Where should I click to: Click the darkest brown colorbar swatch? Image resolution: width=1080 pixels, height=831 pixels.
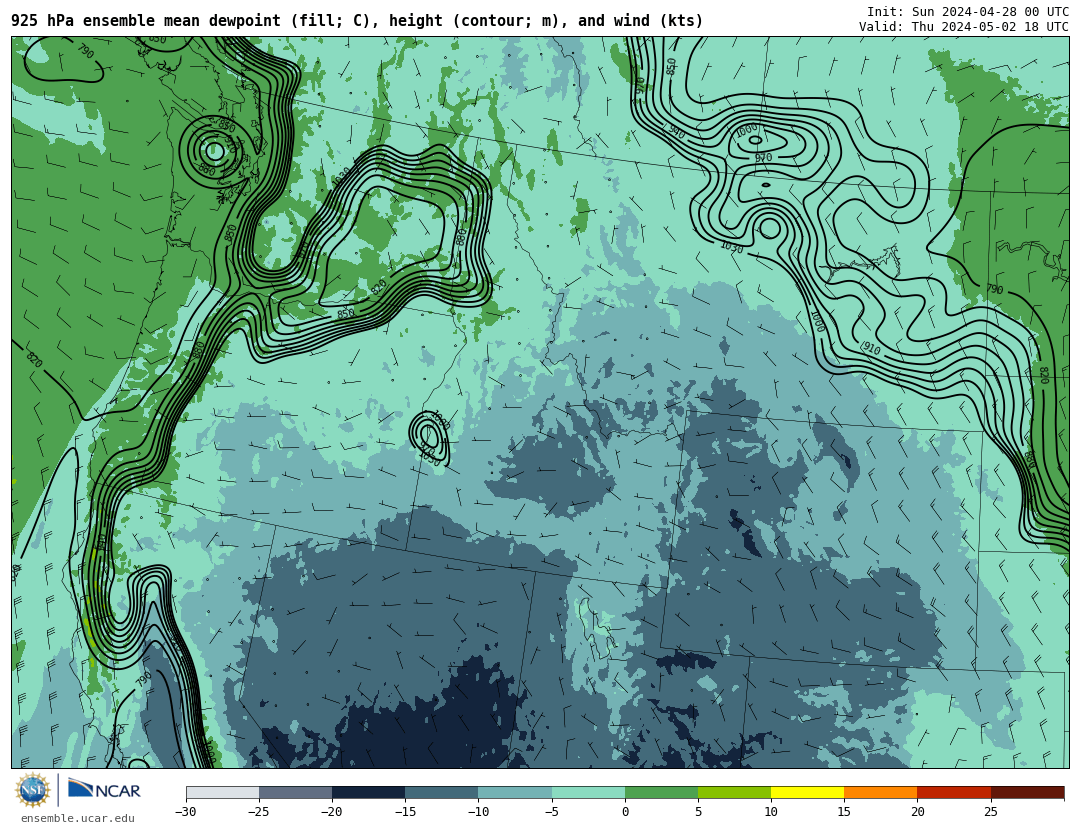1027,792
